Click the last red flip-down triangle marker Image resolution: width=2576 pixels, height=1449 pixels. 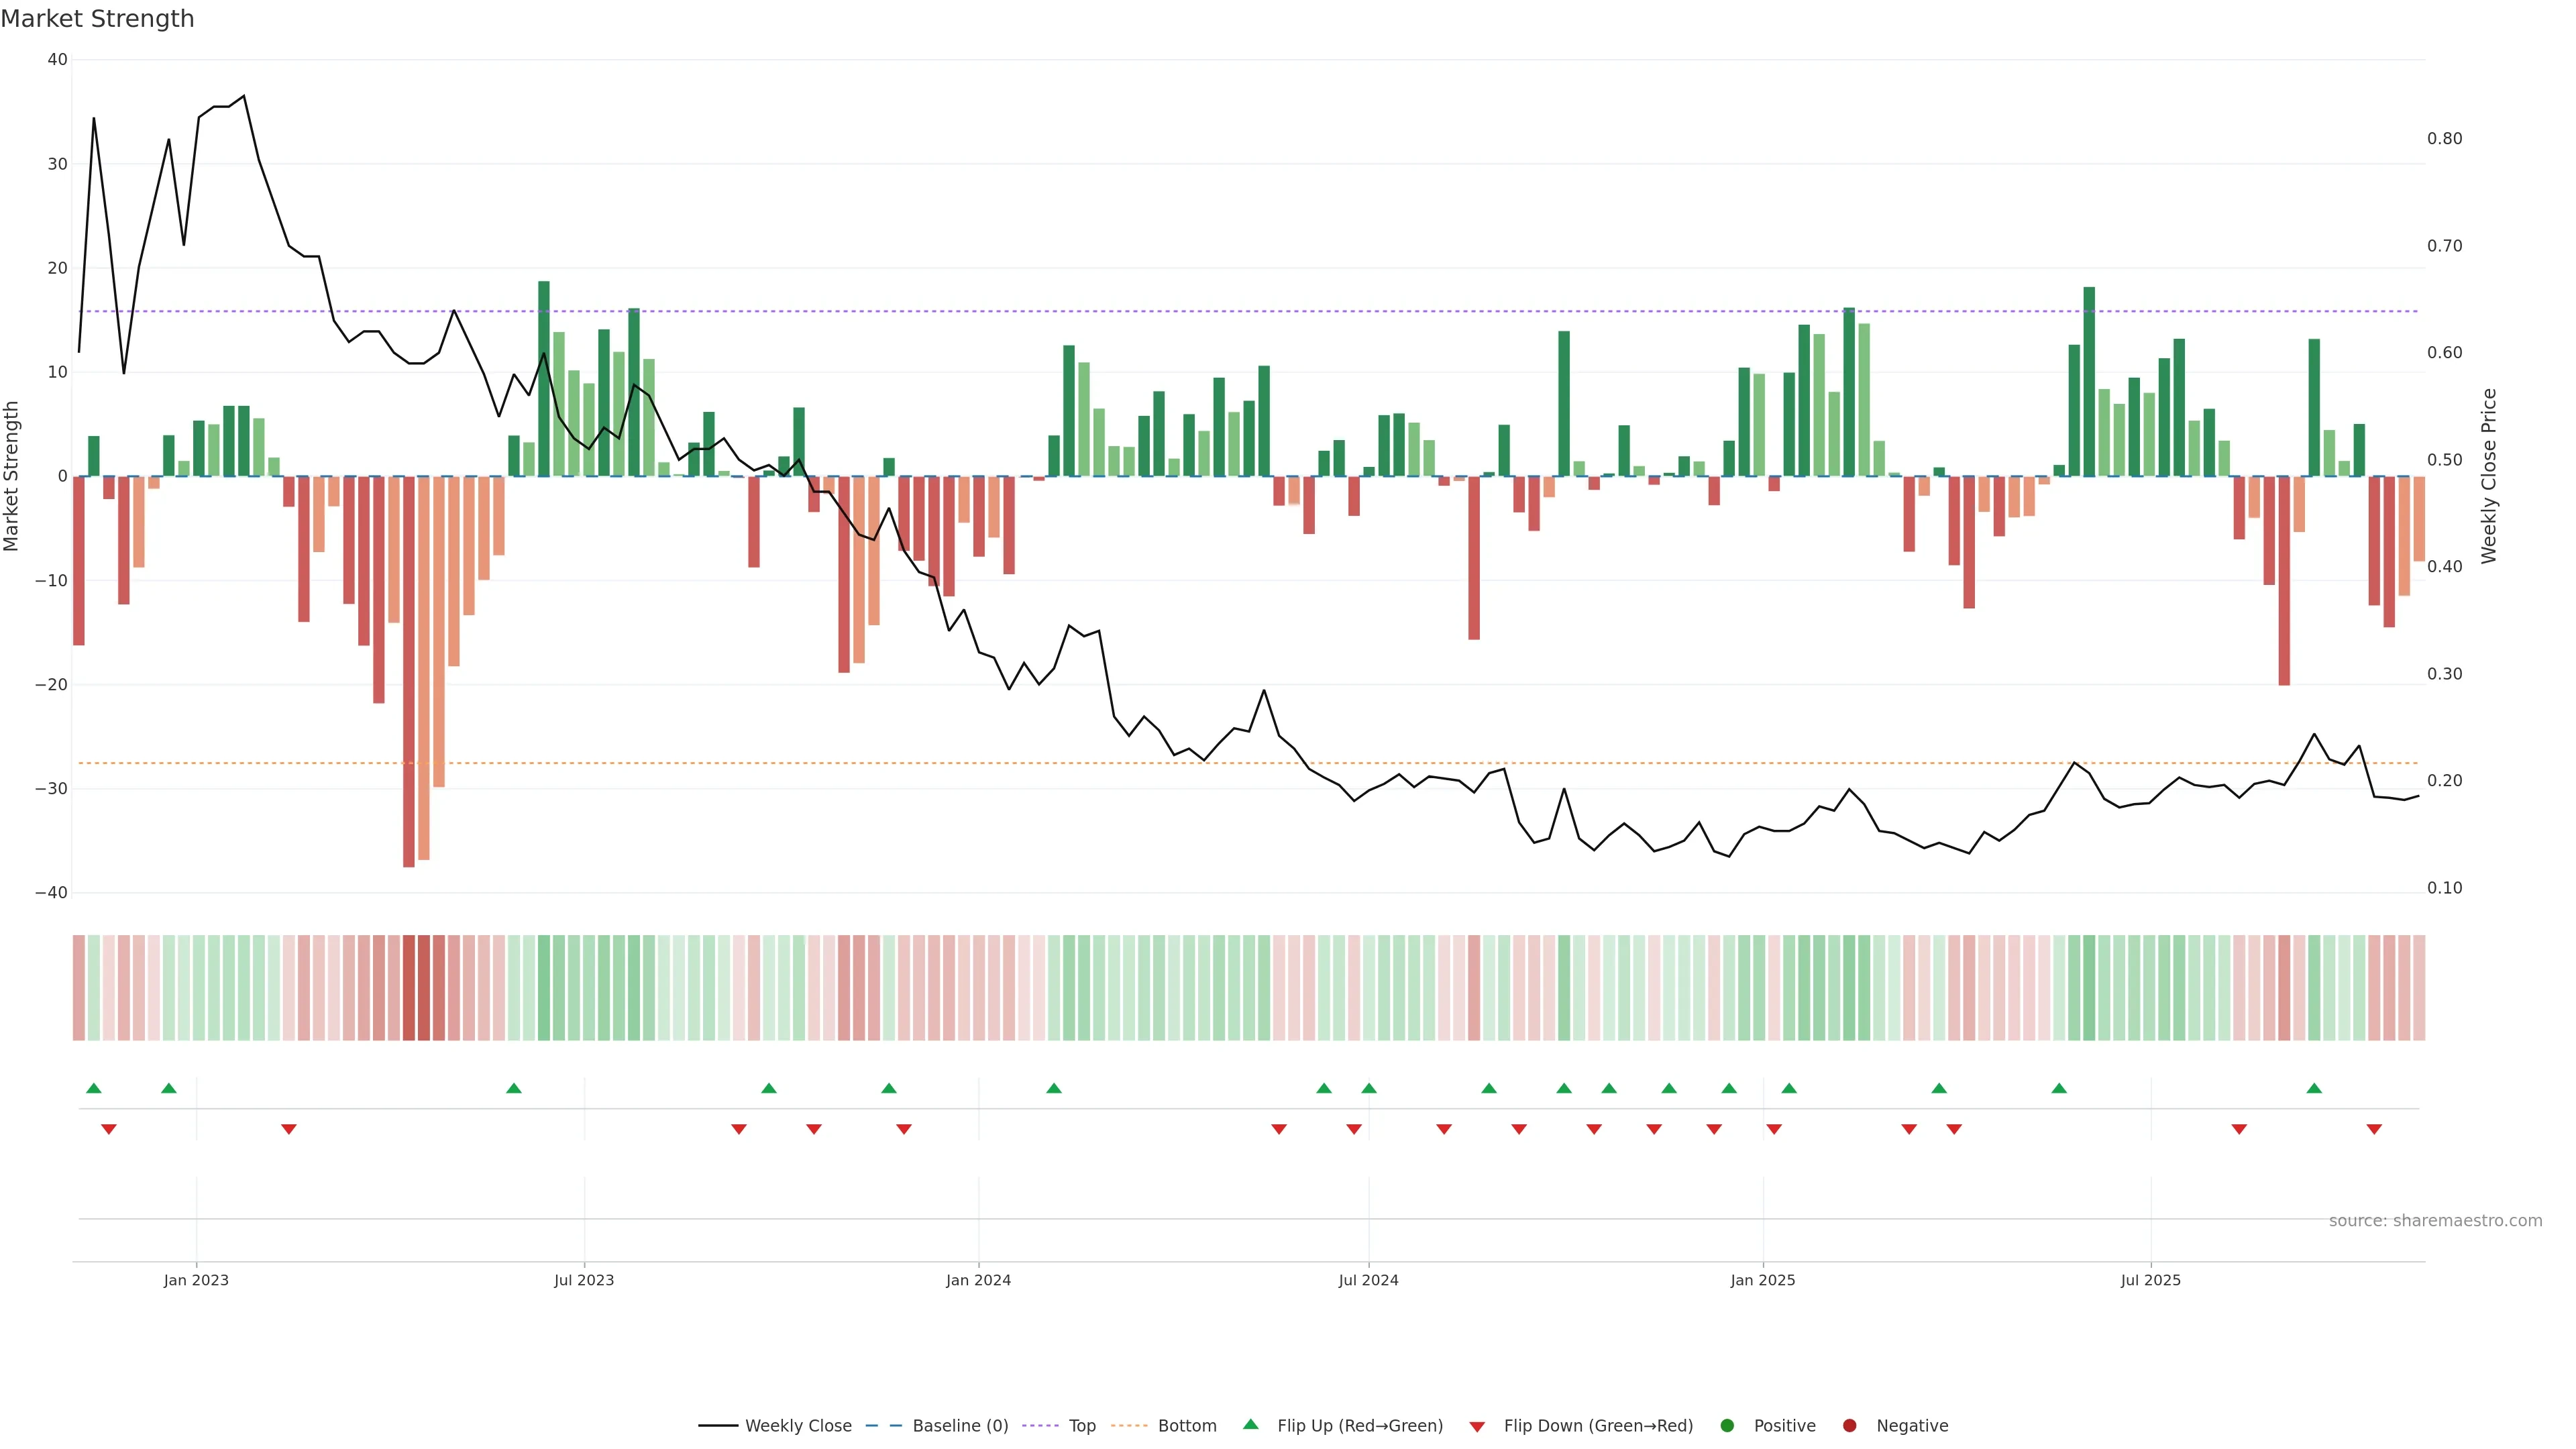tap(2374, 1129)
